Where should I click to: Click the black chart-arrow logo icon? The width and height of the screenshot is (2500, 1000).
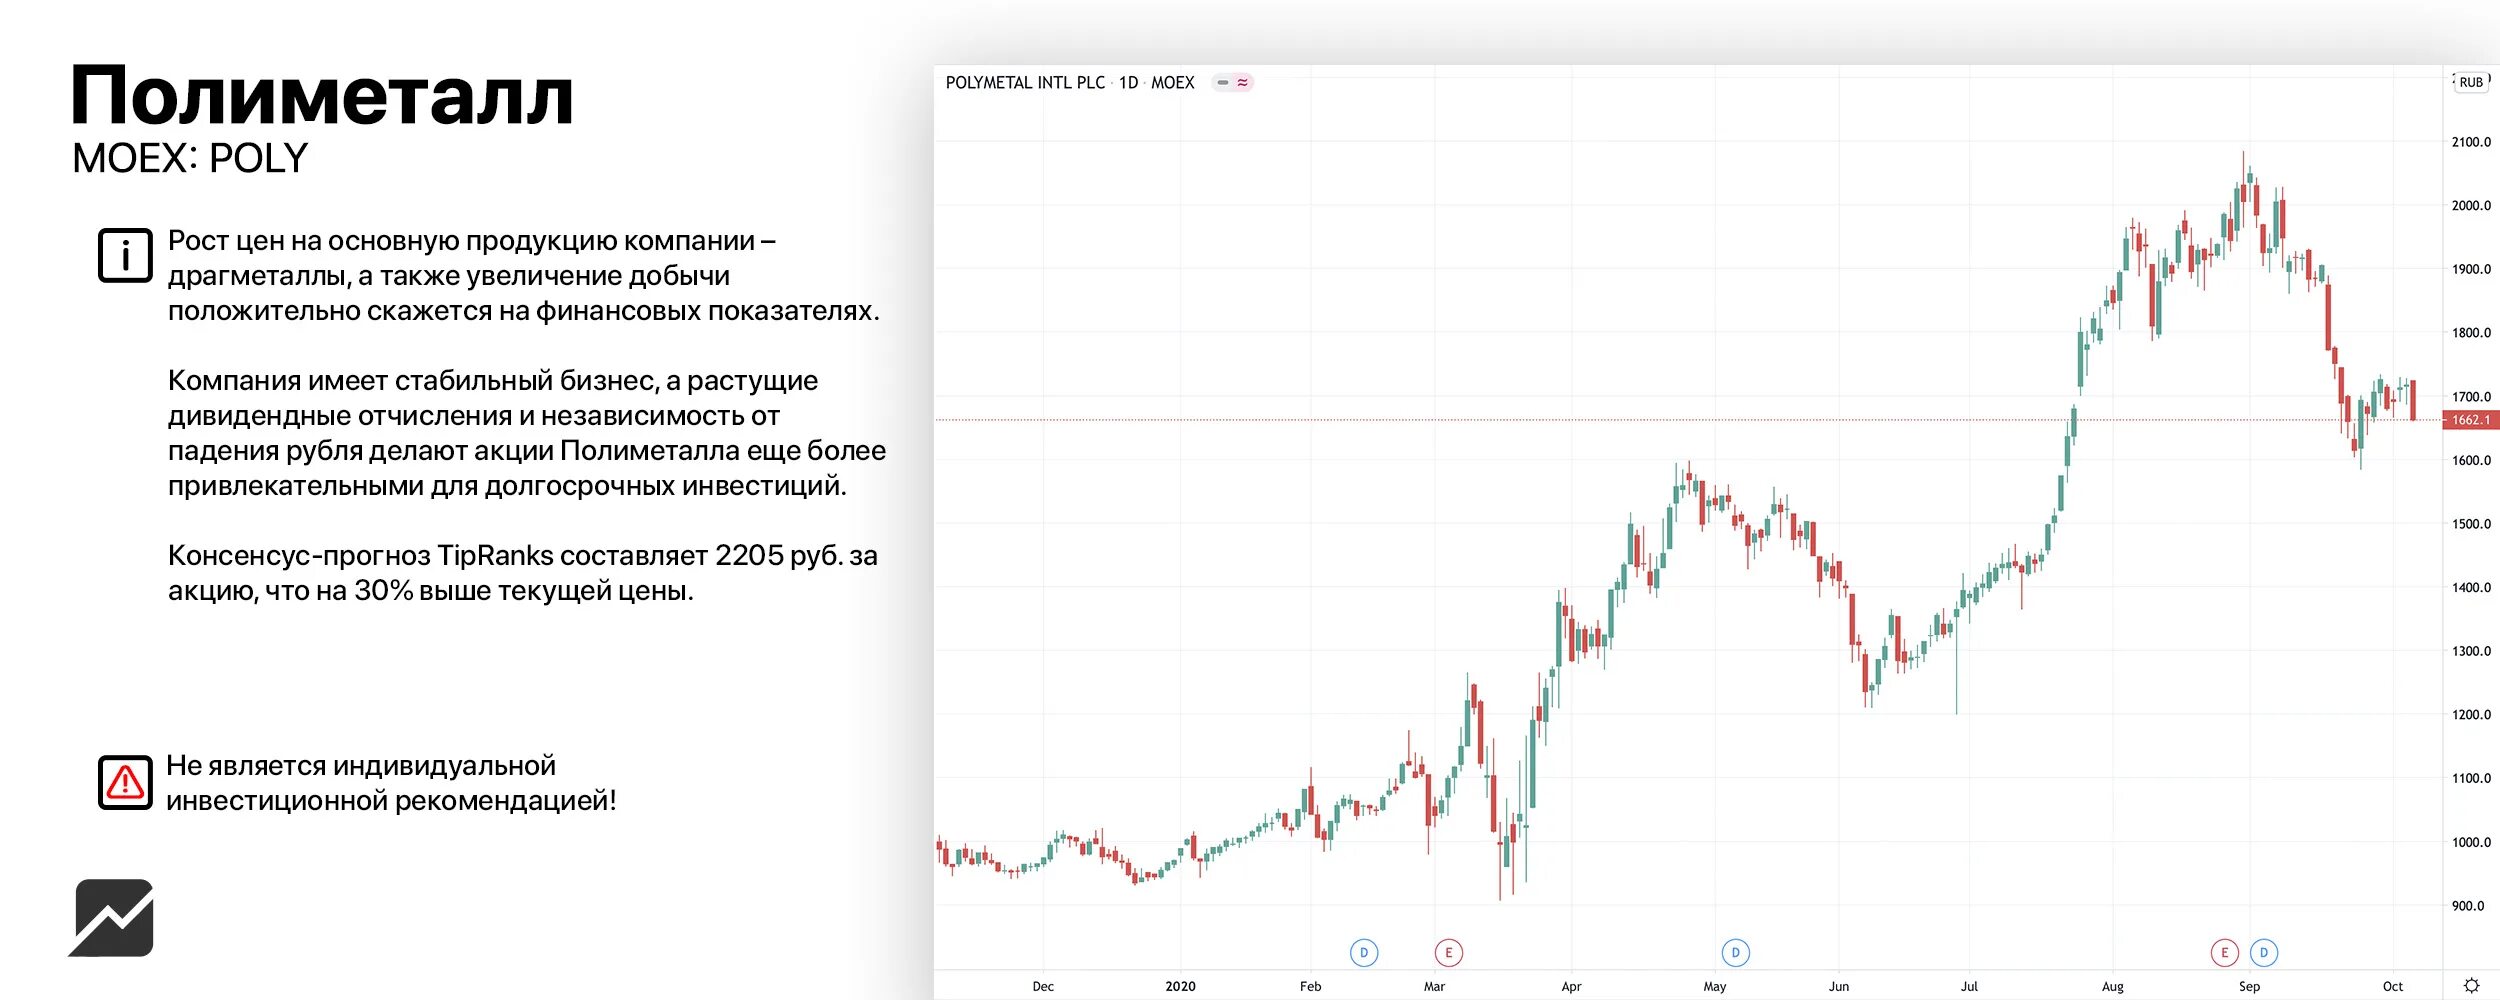(111, 918)
